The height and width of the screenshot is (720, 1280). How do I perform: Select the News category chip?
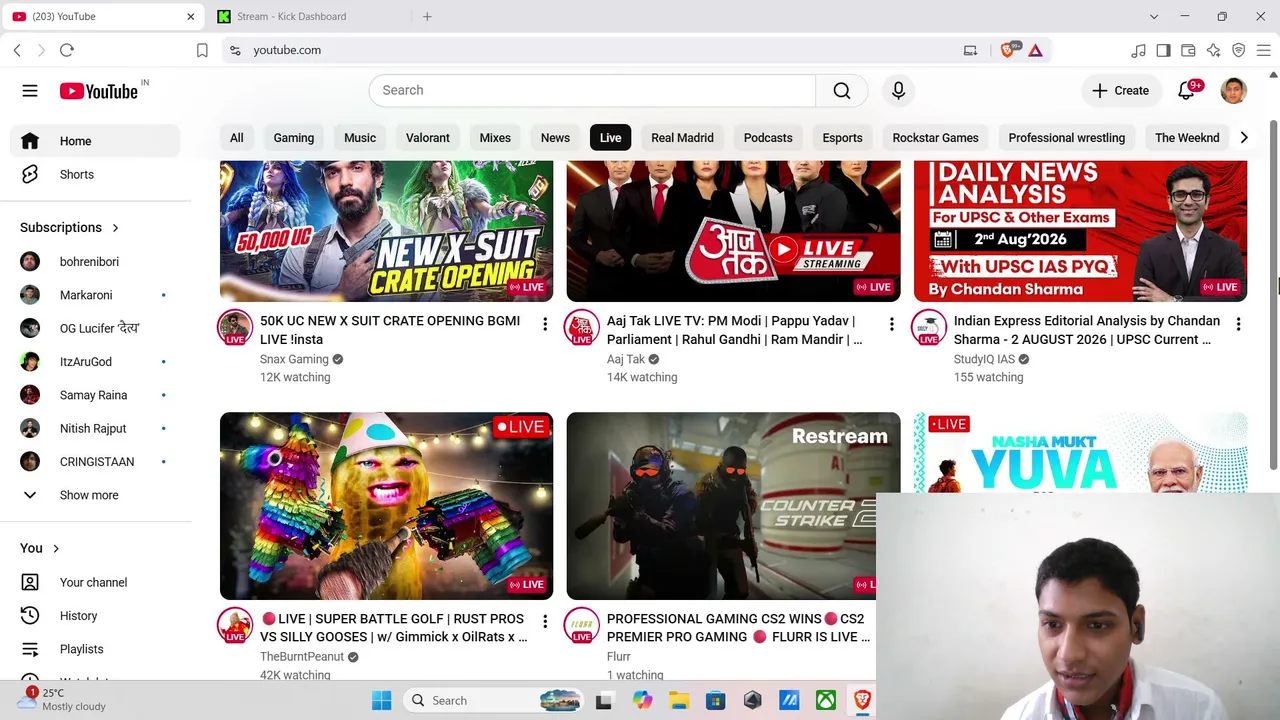point(555,138)
